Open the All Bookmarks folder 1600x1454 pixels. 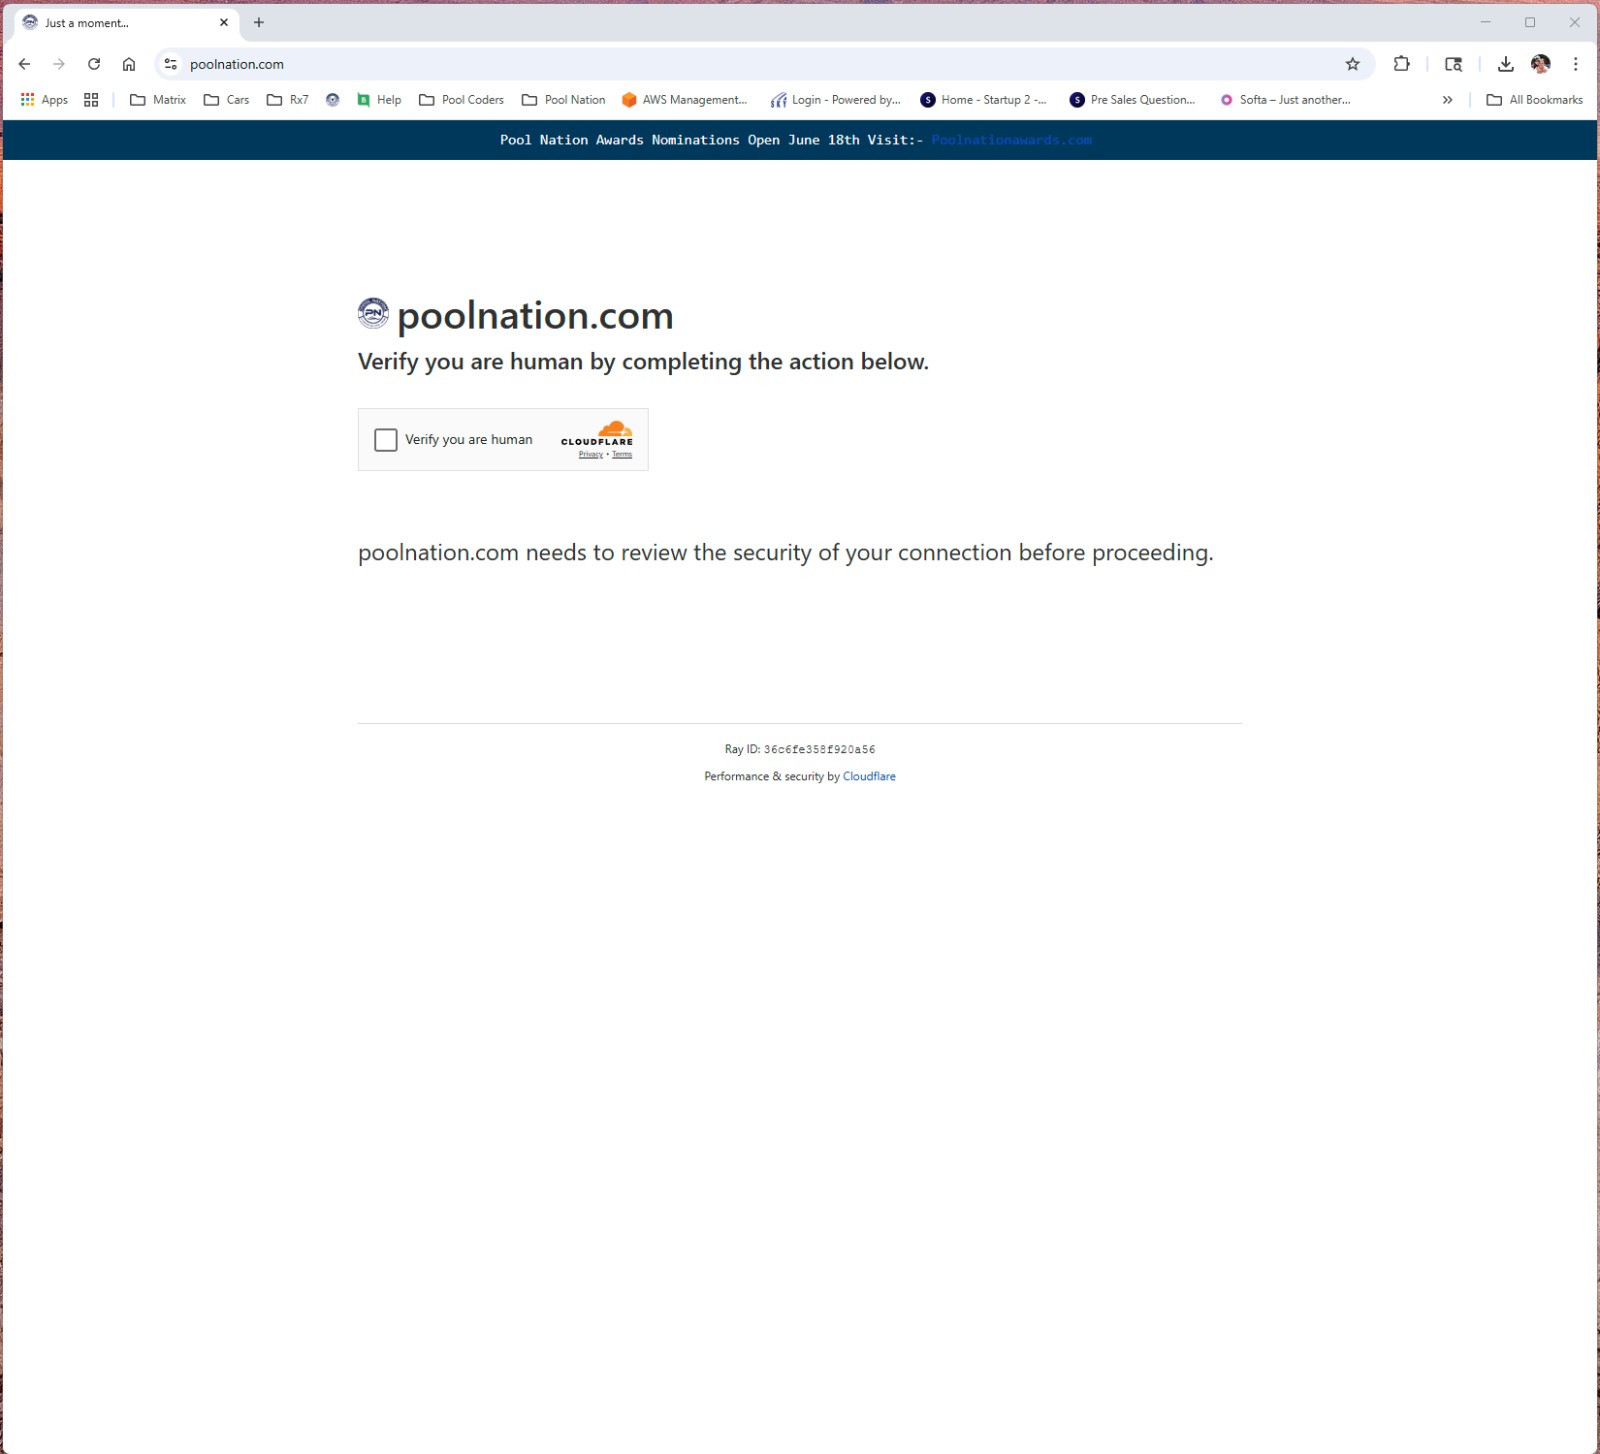click(1535, 100)
